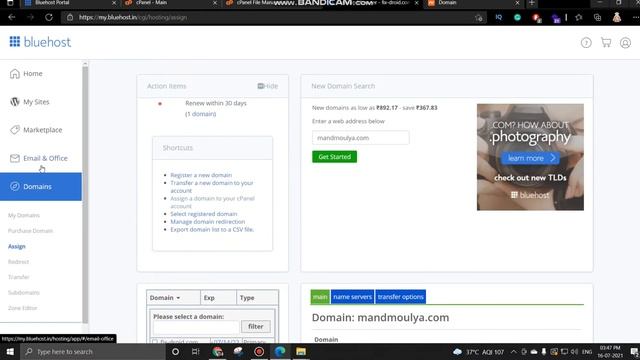640x360 pixels.
Task: Click the Windows taskbar search box
Action: [x=93, y=351]
